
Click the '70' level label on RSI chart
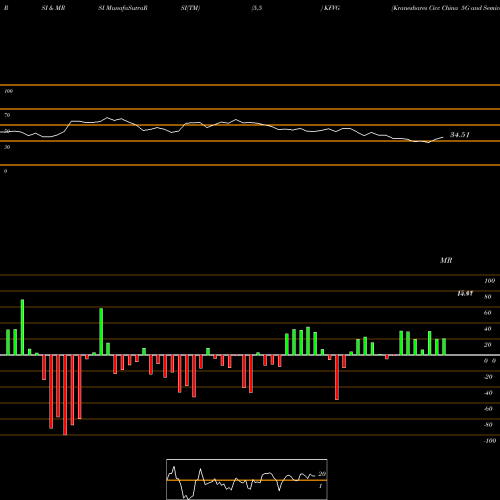7,115
